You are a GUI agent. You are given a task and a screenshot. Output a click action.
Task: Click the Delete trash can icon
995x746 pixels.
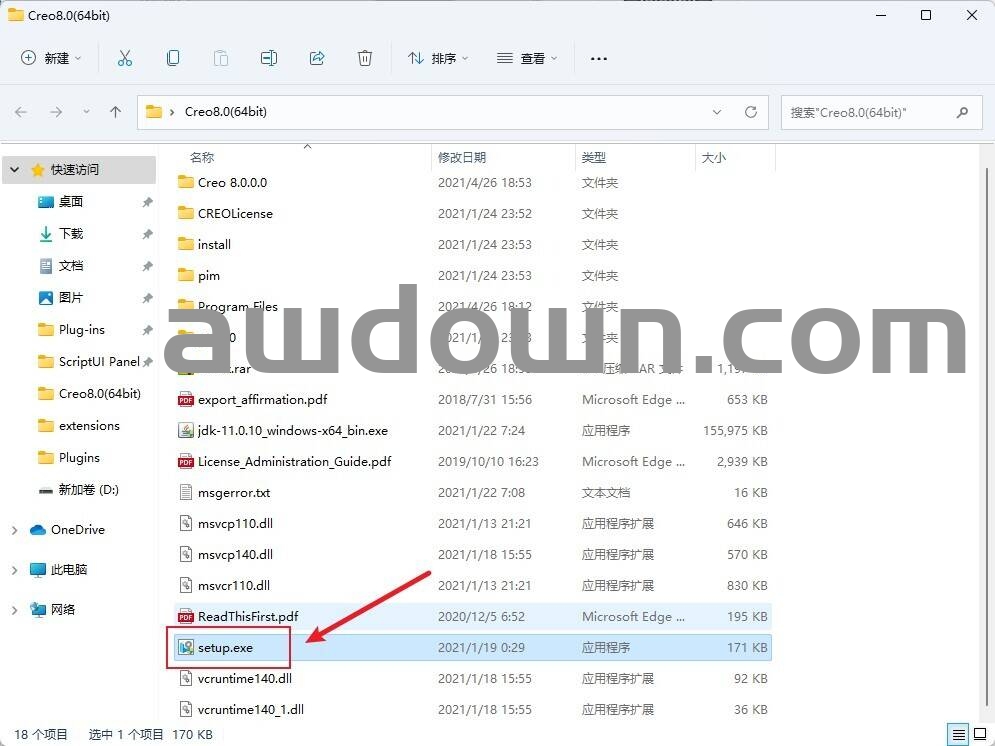(365, 58)
